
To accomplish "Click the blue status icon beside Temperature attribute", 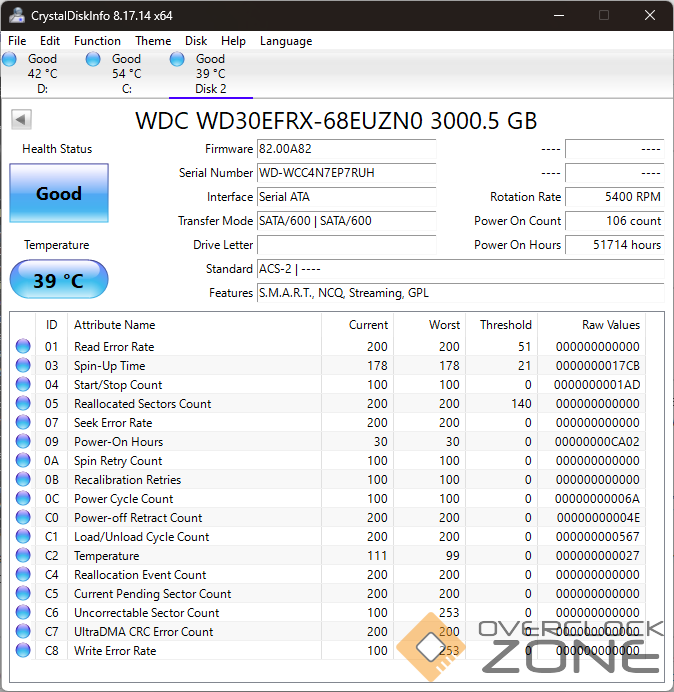I will [x=23, y=556].
